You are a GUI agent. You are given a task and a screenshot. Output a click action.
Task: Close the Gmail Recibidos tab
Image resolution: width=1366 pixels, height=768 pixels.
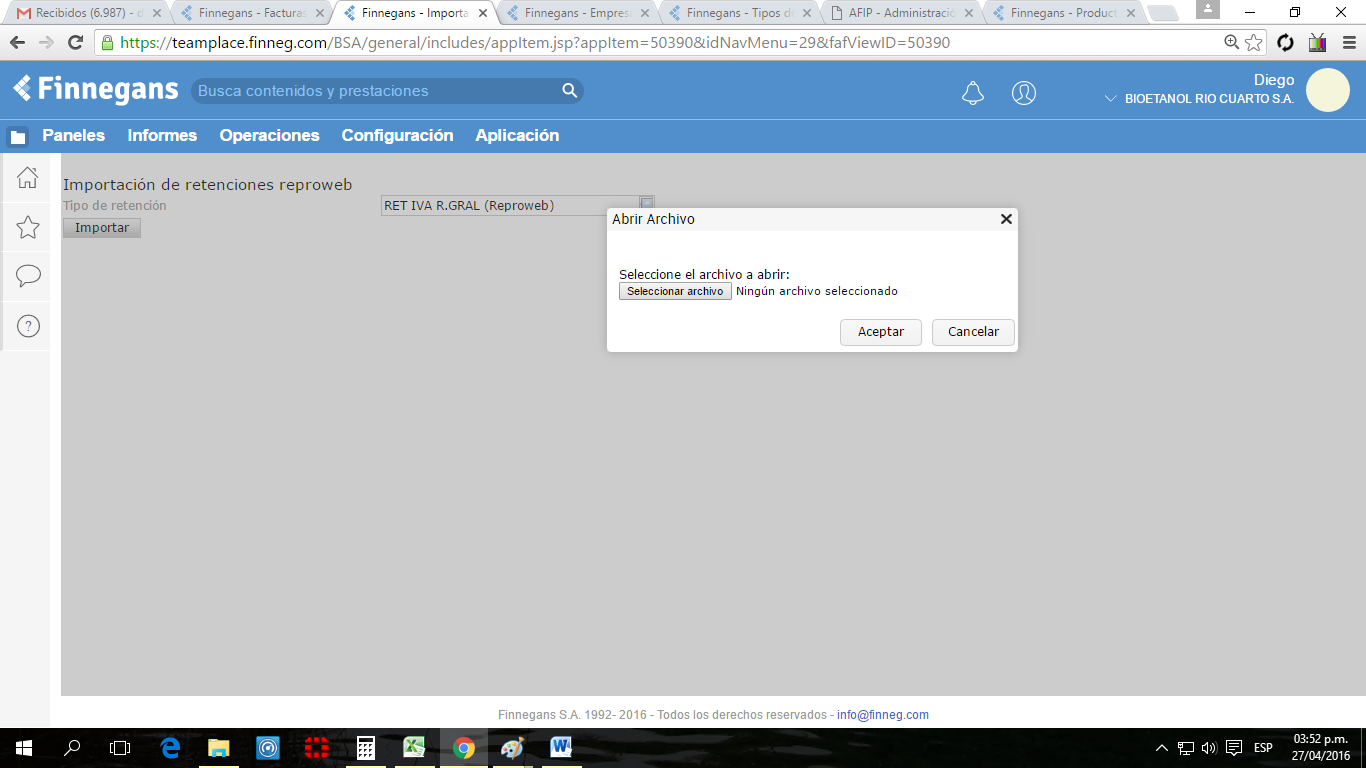(157, 13)
